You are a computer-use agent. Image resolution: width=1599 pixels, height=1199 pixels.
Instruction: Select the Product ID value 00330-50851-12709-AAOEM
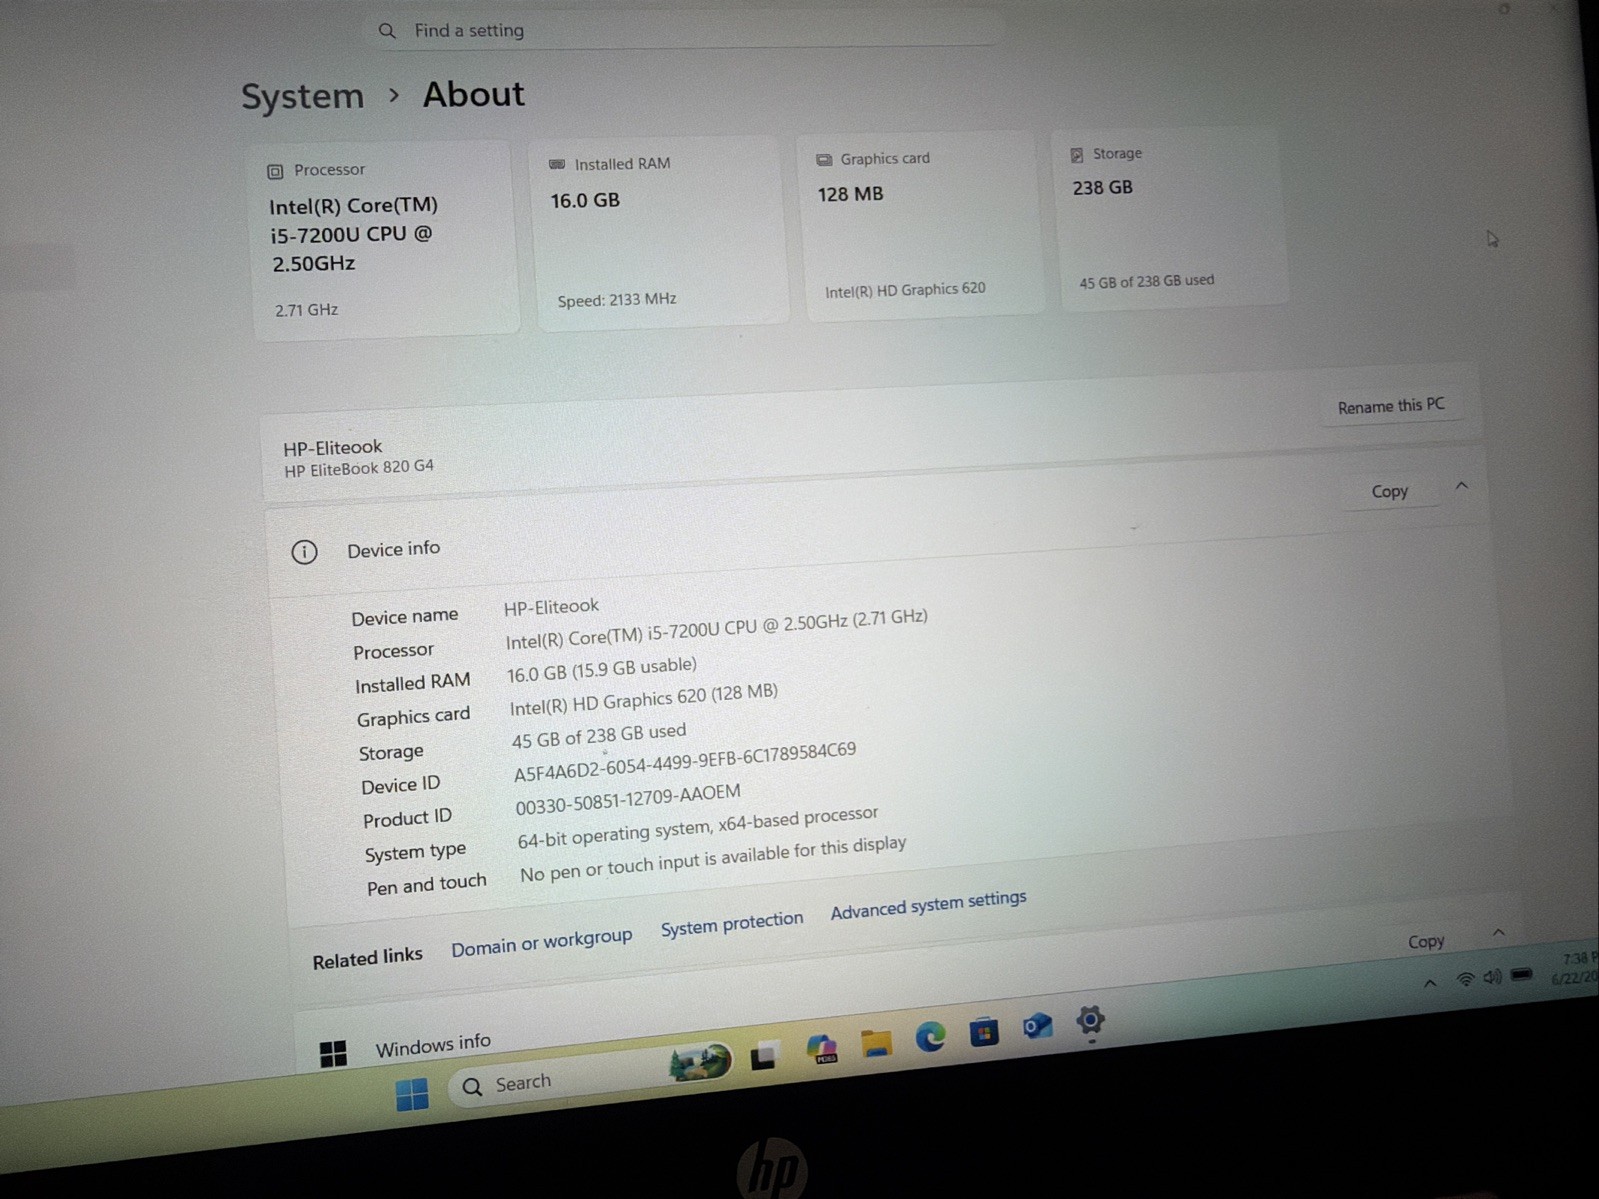(x=628, y=799)
